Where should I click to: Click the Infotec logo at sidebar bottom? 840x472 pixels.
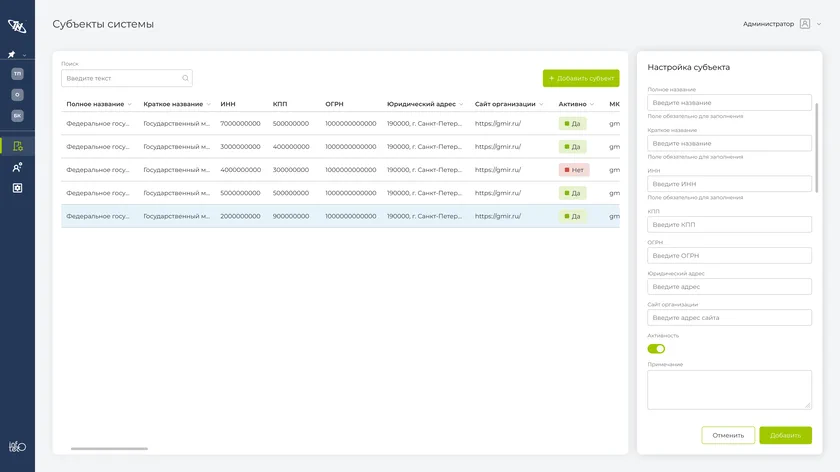click(x=17, y=446)
